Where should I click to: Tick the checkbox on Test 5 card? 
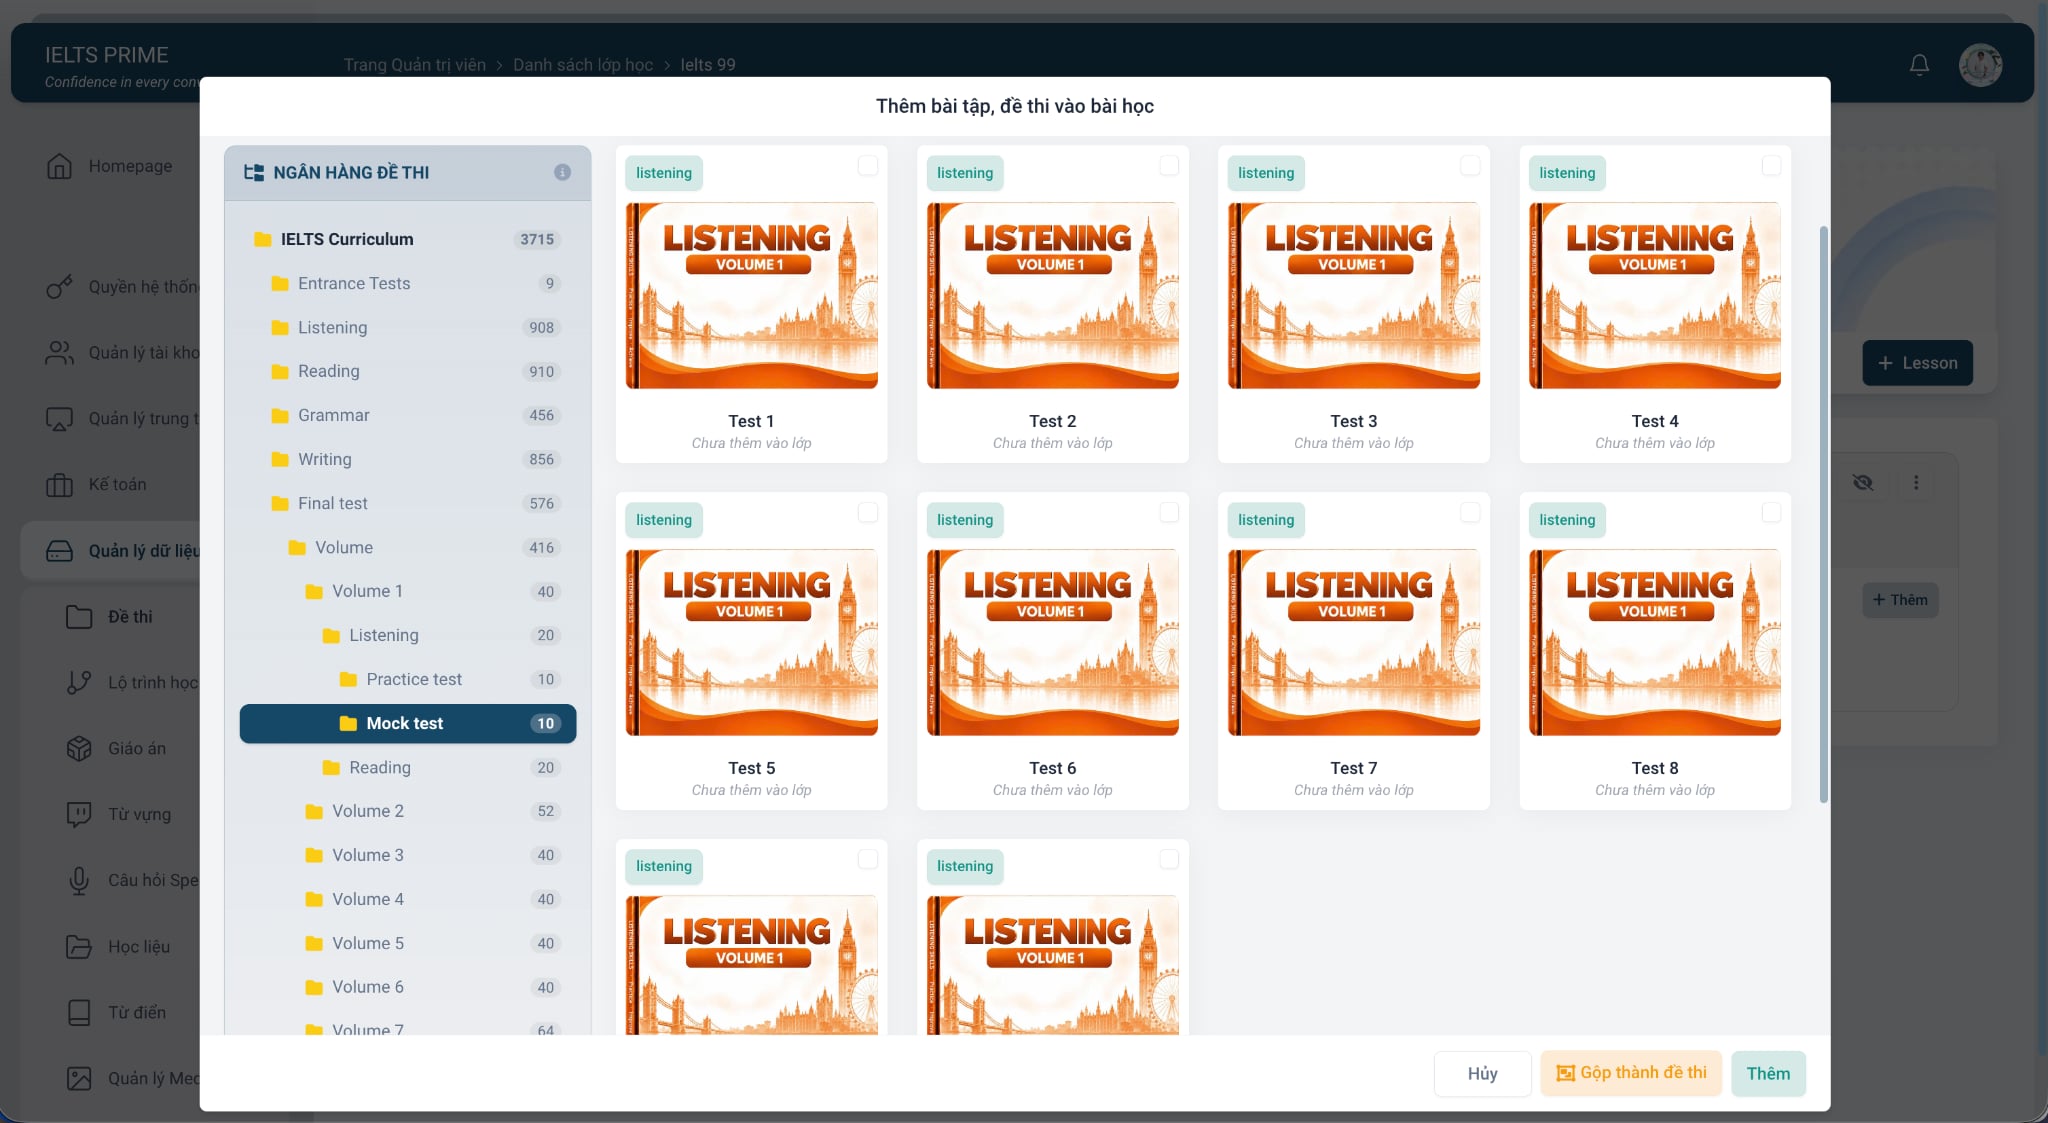coord(868,512)
